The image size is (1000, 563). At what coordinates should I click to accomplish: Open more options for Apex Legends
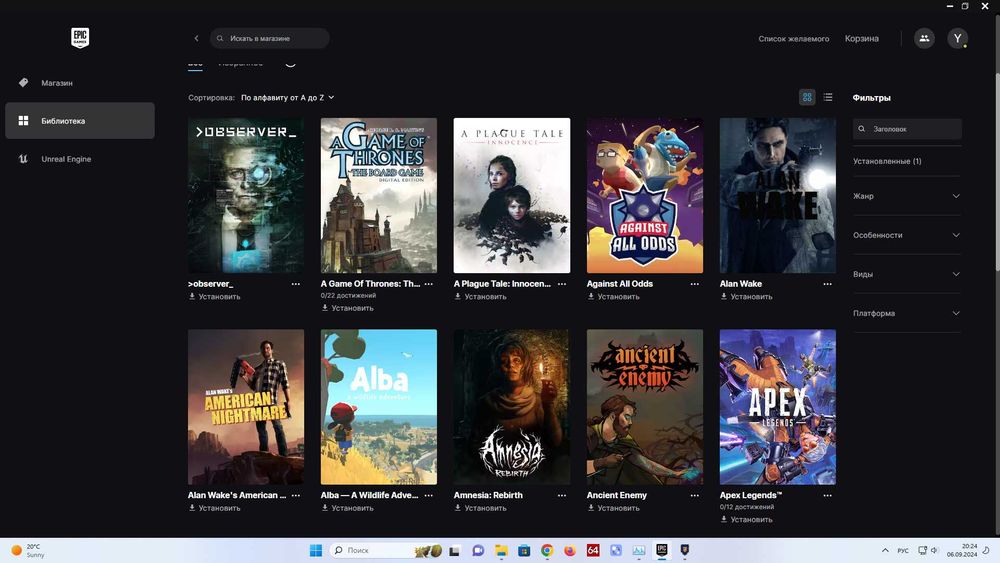point(828,495)
